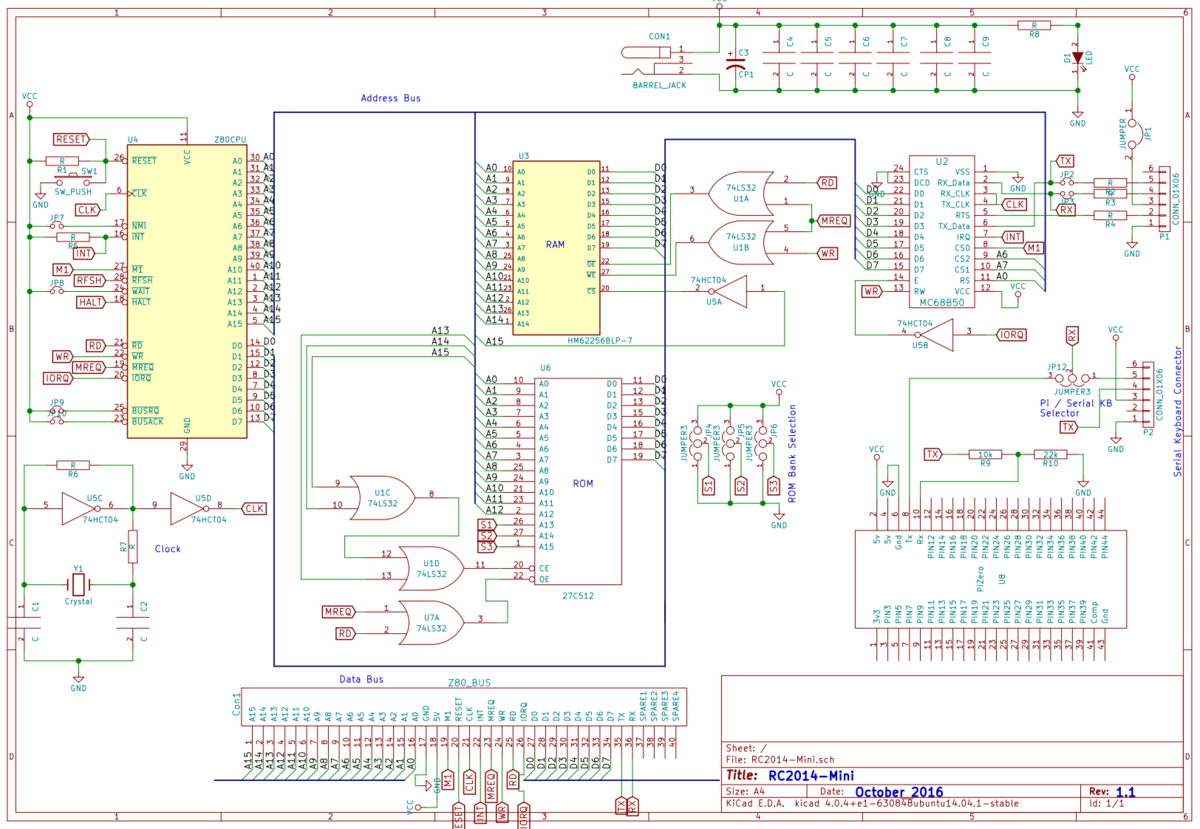Click the KiCad E.D.A. version text
The image size is (1200, 829).
(x=872, y=803)
